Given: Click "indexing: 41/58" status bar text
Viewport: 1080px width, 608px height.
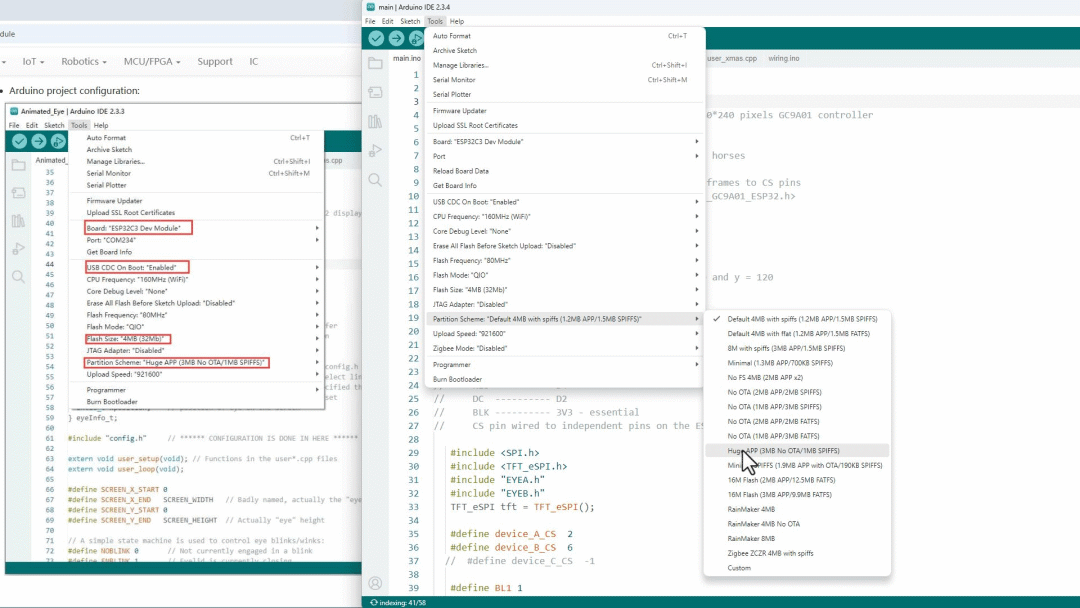Looking at the screenshot, I should coord(402,602).
